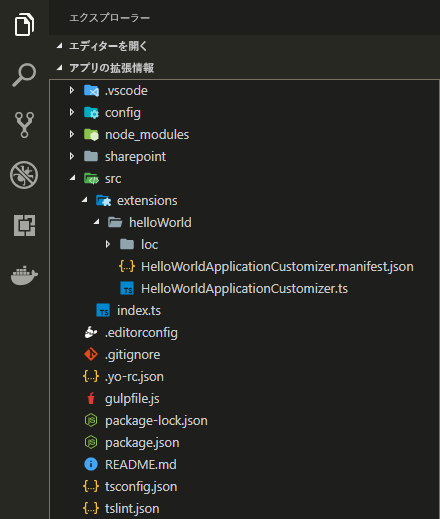Image resolution: width=440 pixels, height=519 pixels.
Task: Select the loc folder label
Action: tap(149, 244)
